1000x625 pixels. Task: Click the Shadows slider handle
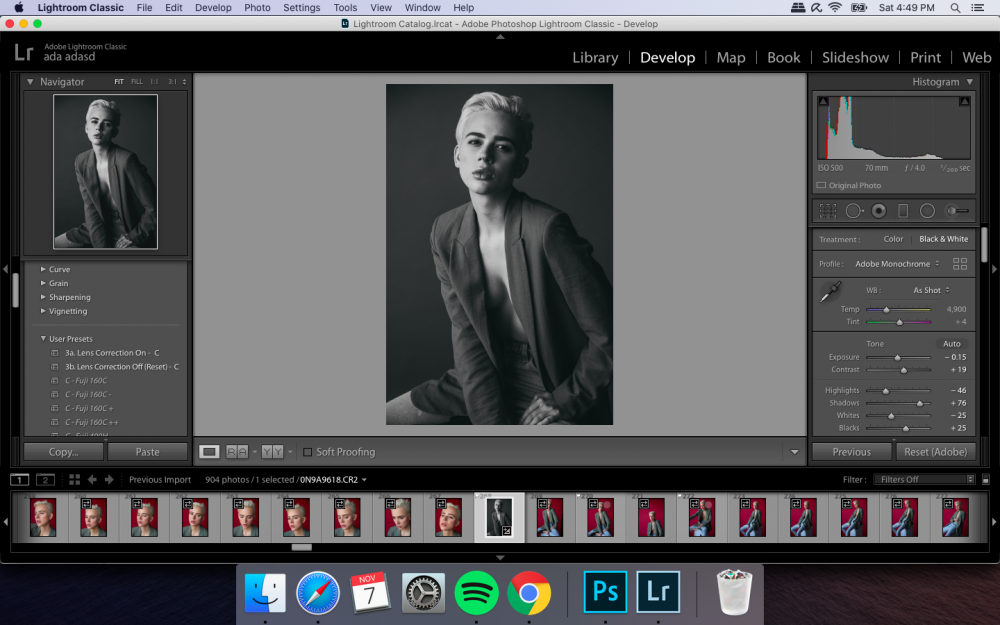(919, 403)
